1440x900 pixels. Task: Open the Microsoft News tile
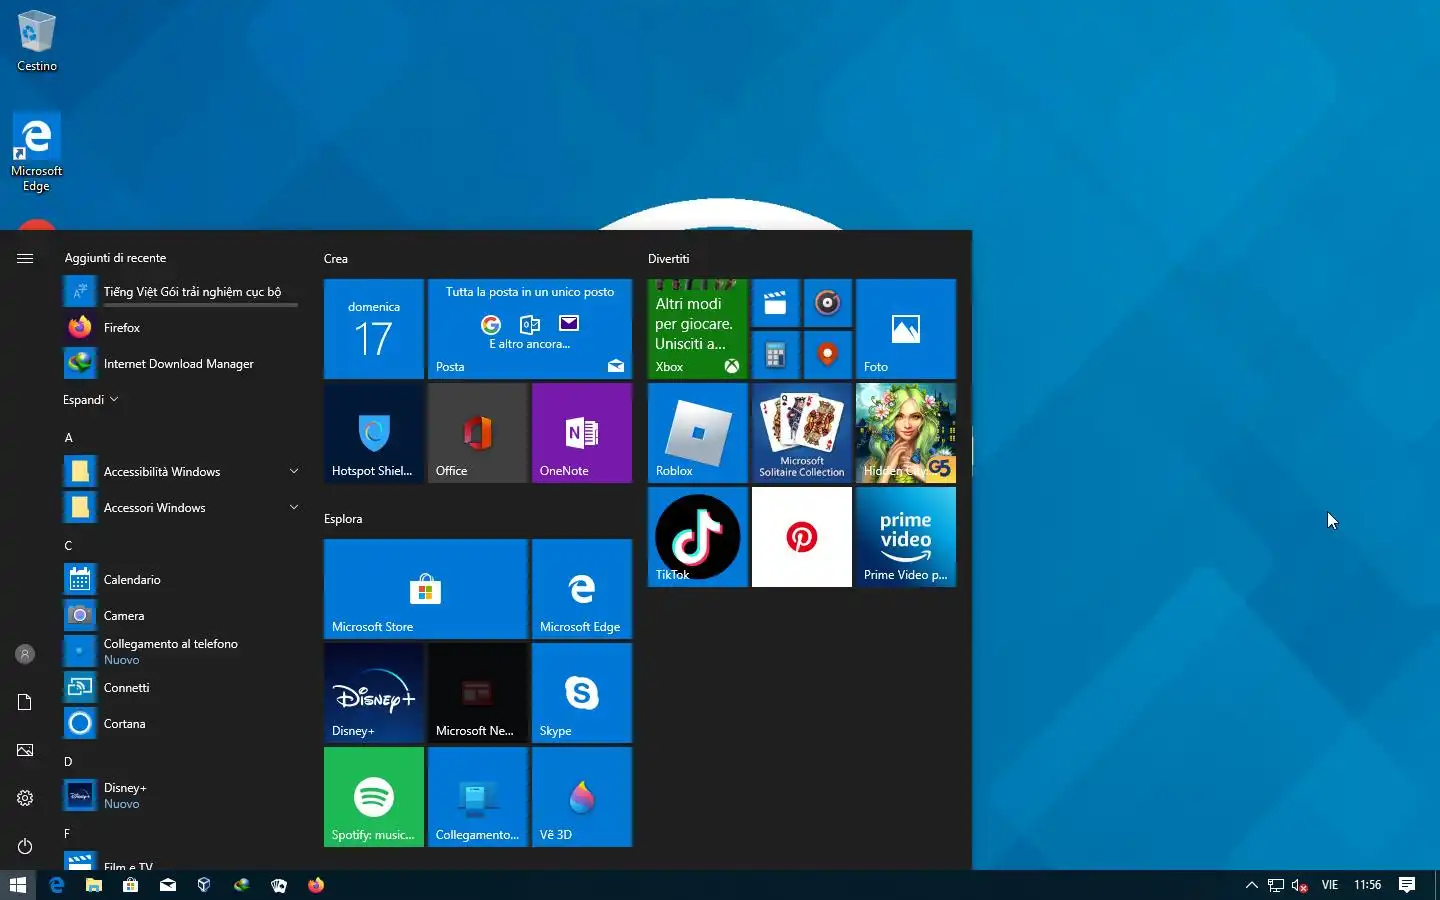click(478, 693)
